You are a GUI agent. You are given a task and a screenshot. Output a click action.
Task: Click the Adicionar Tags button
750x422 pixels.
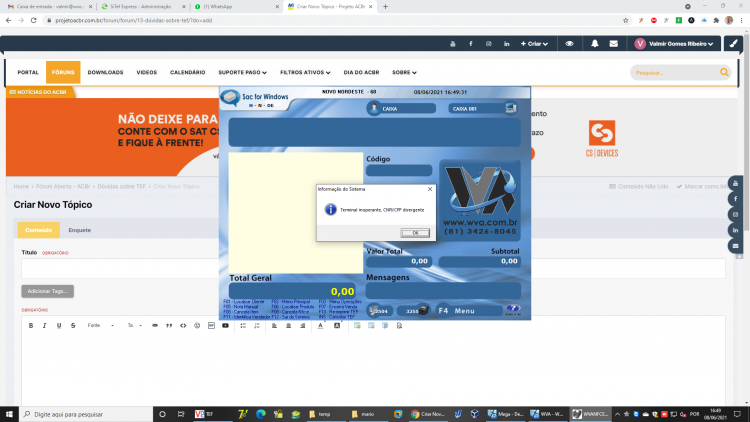[47, 291]
